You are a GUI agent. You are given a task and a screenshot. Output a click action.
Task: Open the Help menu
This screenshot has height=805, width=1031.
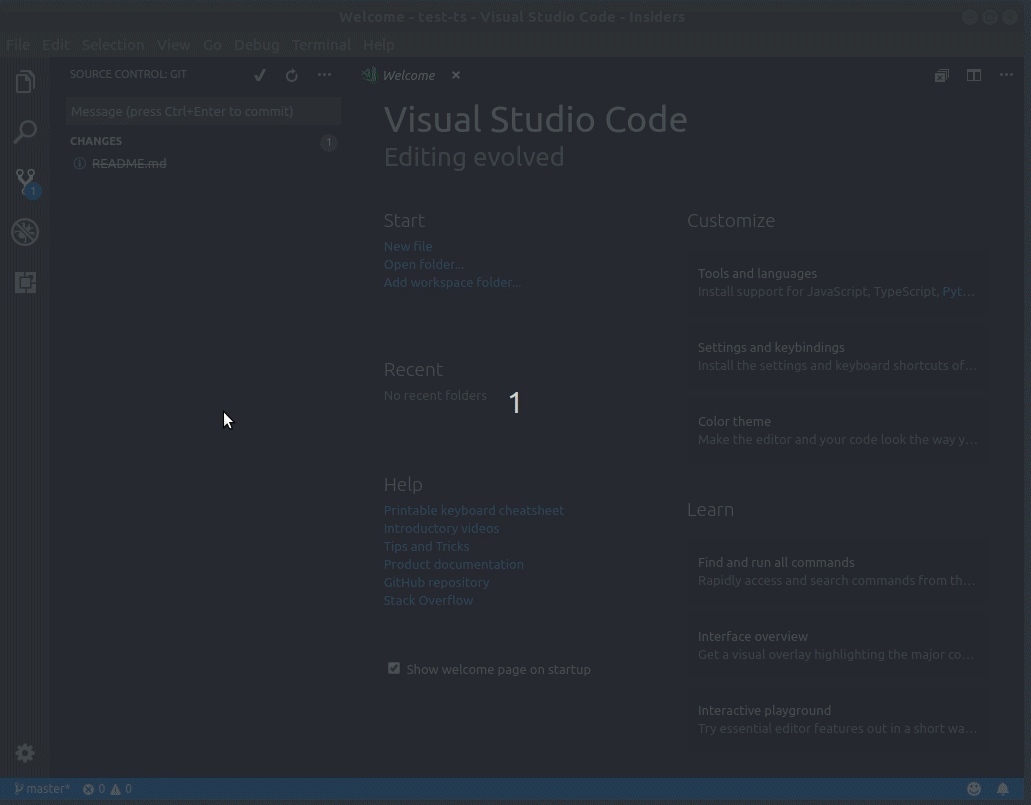click(x=379, y=45)
